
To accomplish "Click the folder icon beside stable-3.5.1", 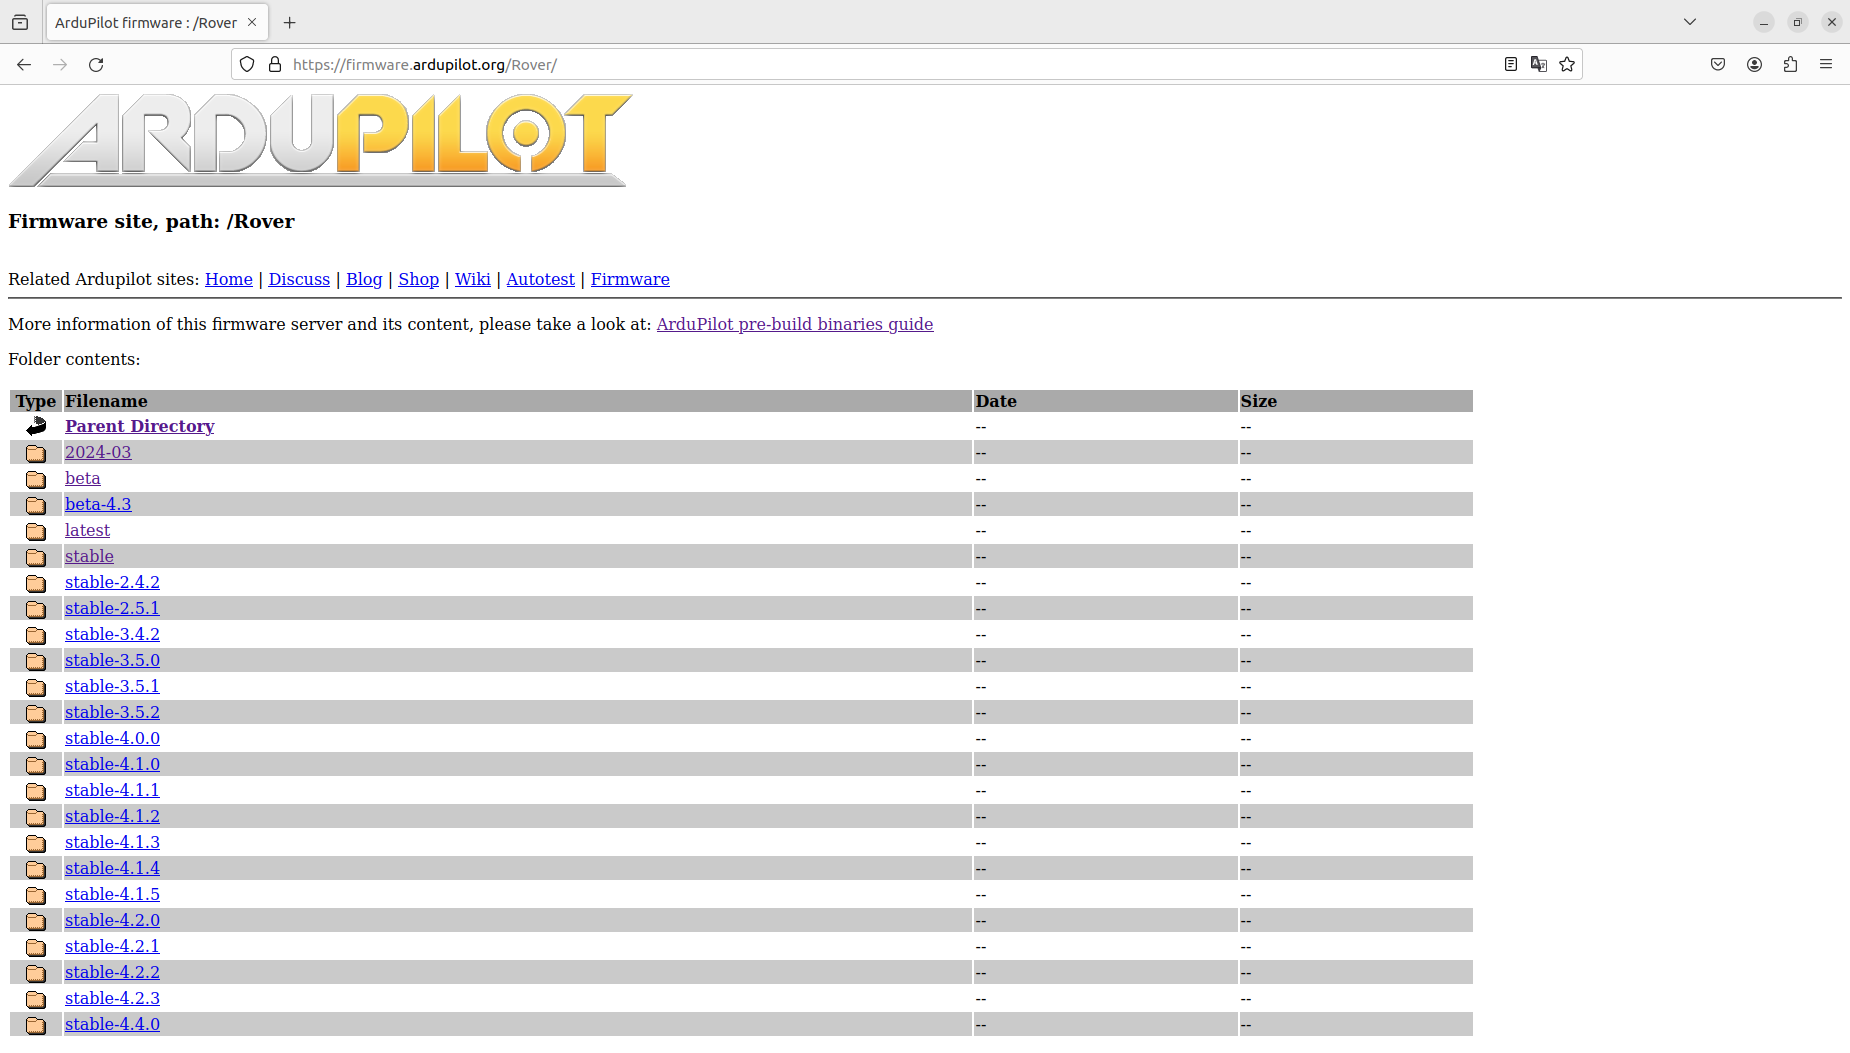I will (36, 687).
